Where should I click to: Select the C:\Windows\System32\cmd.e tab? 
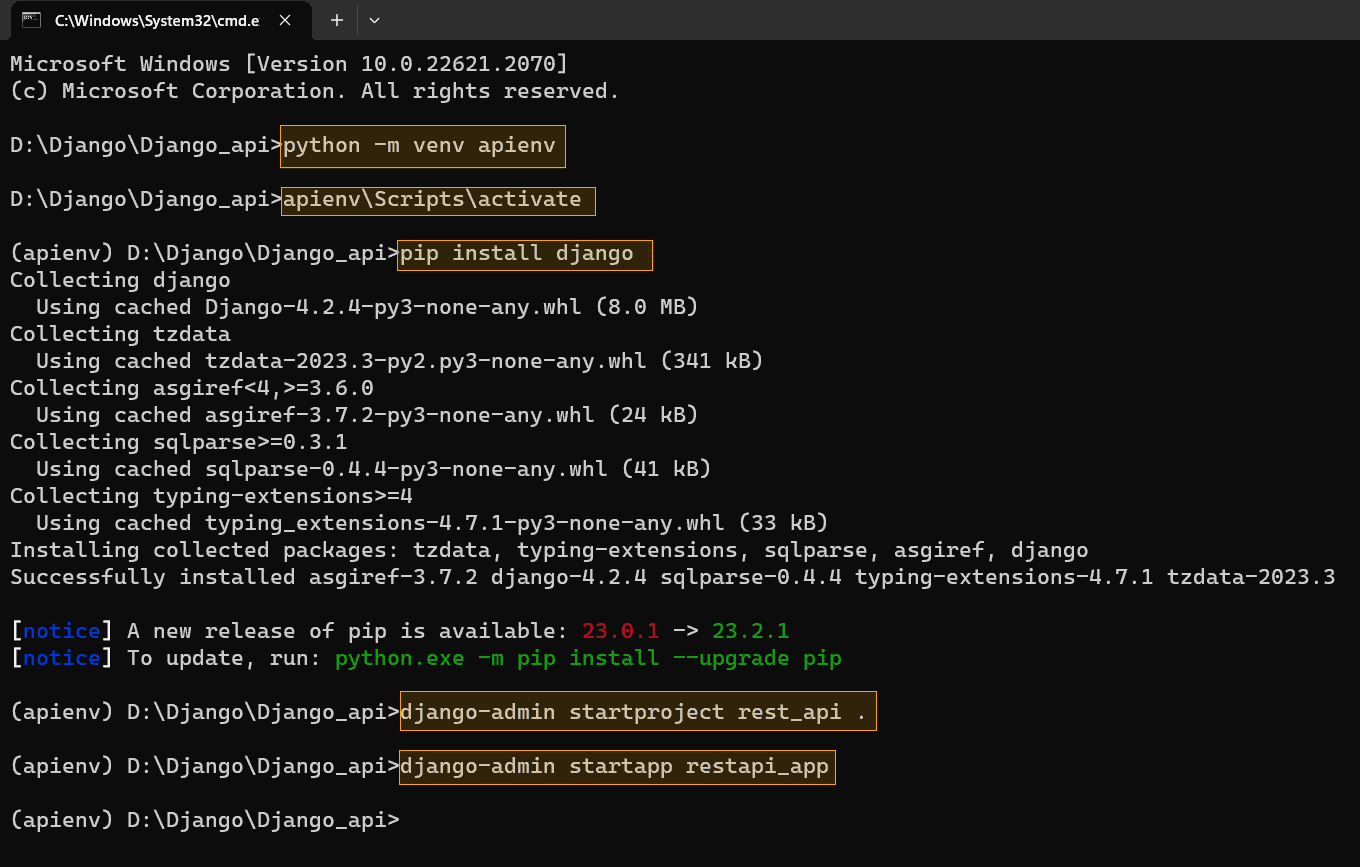(x=160, y=20)
